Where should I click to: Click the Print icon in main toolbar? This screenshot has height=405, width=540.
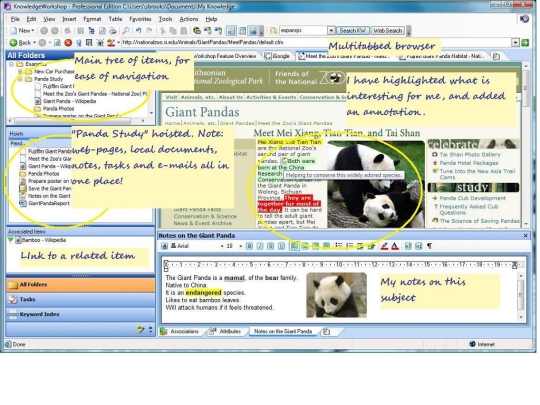[113, 31]
